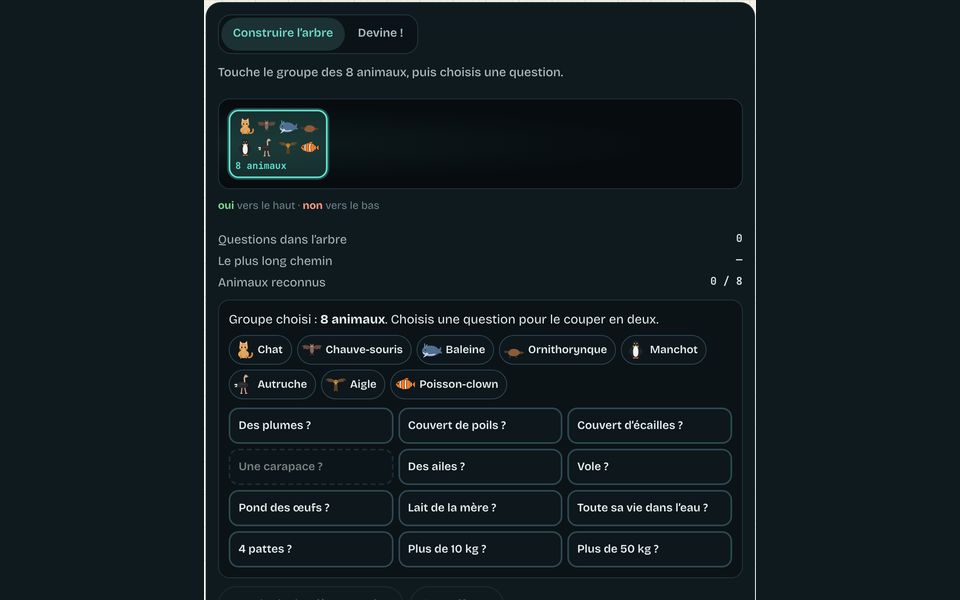Click the penguin icon in Manchot chip
Image resolution: width=960 pixels, height=600 pixels.
(636, 350)
